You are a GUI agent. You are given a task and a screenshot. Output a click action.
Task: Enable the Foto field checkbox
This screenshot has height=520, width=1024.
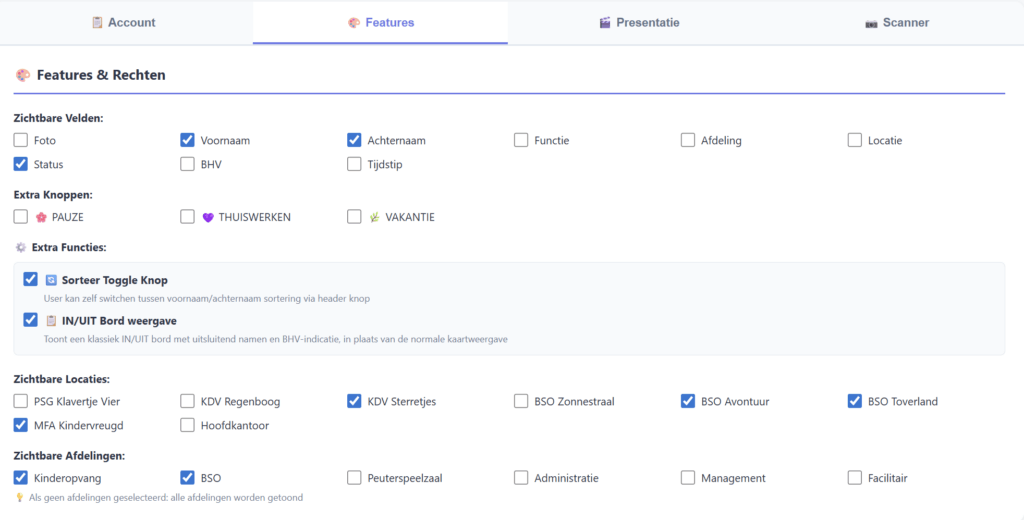(x=21, y=140)
